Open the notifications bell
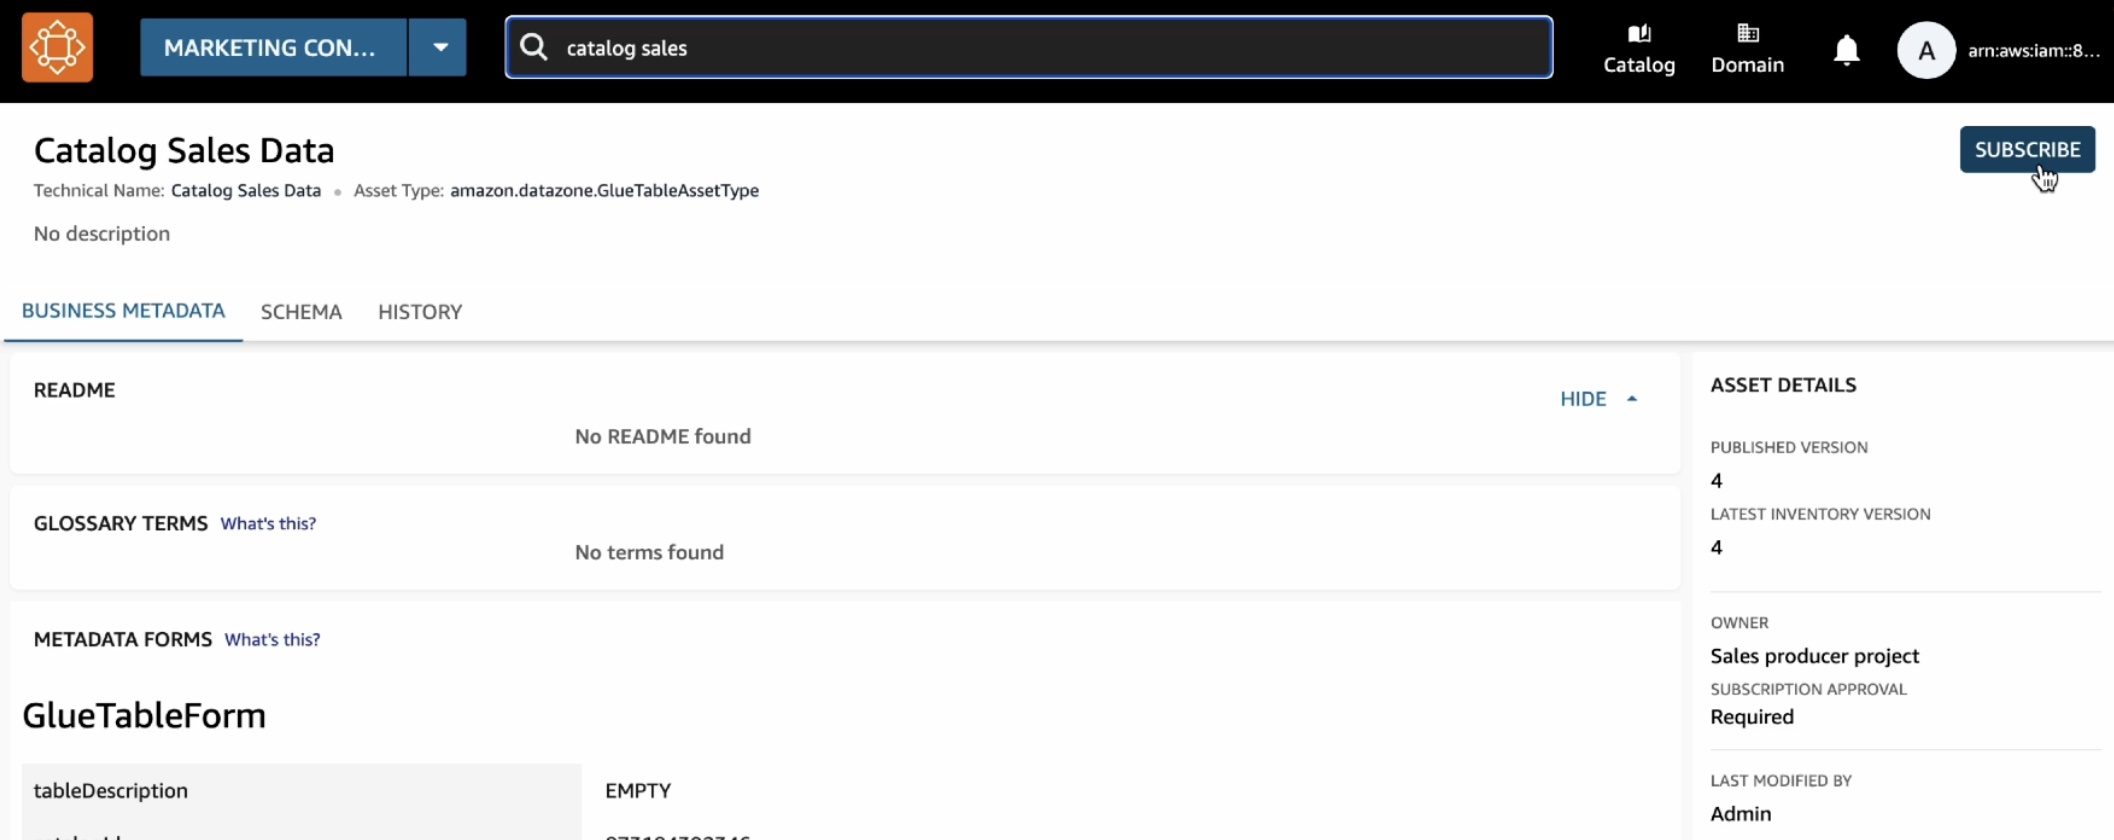This screenshot has height=840, width=2114. (x=1846, y=50)
